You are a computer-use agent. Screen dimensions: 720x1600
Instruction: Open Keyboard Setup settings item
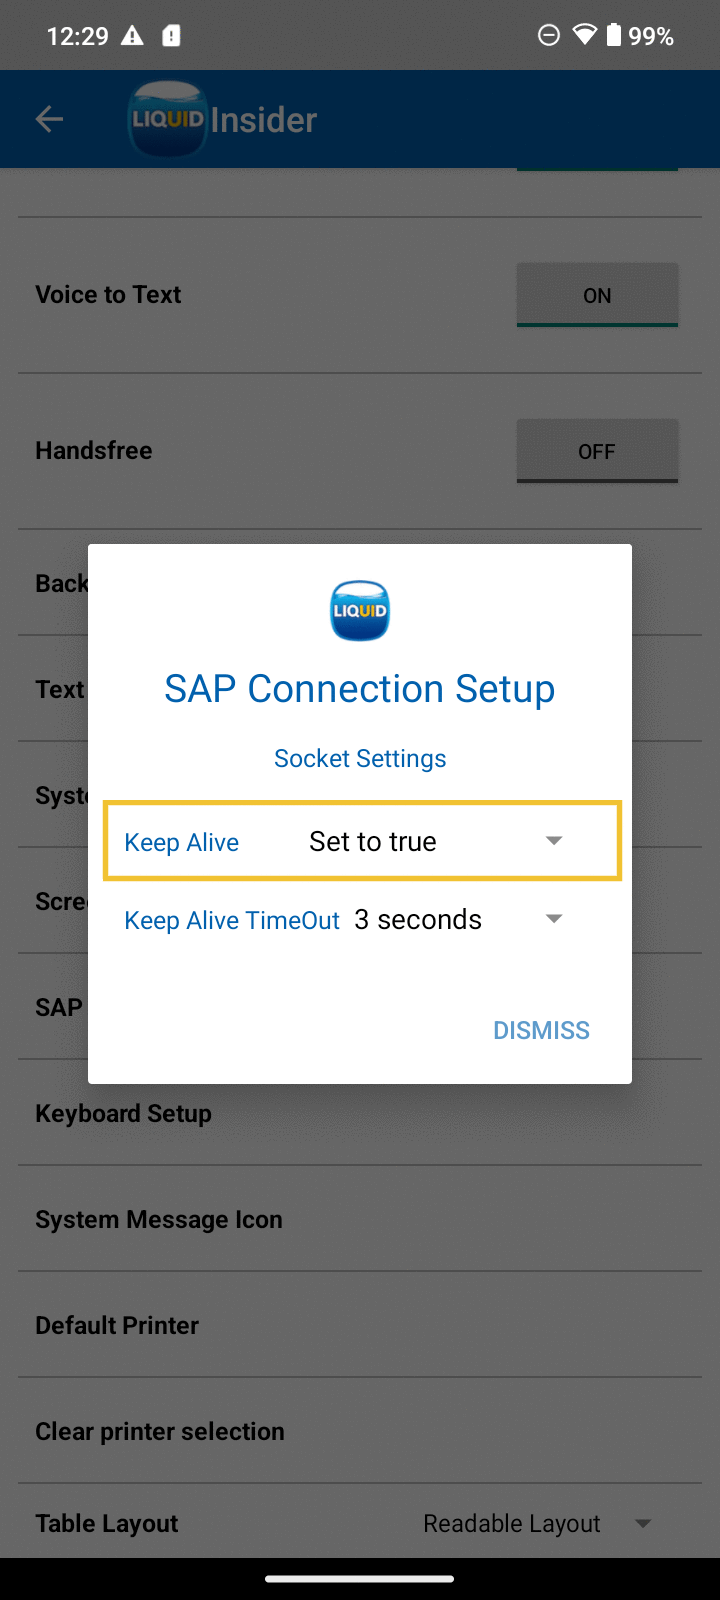point(124,1113)
